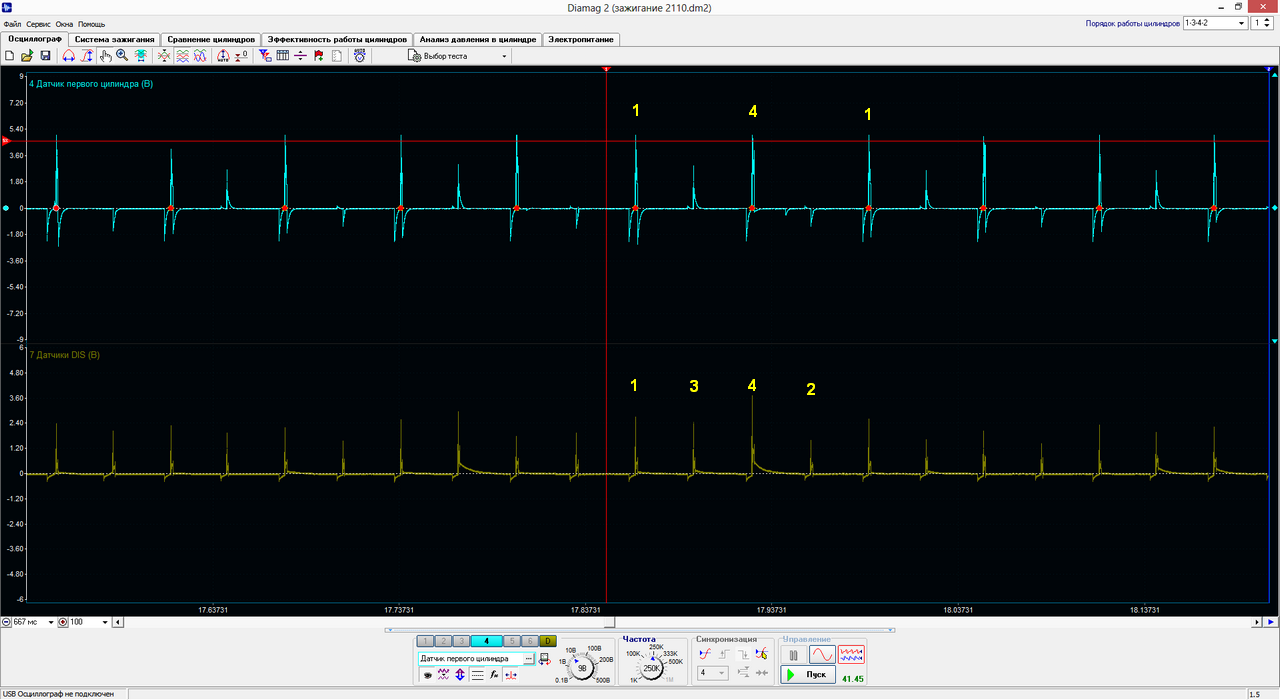This screenshot has height=700, width=1280.
Task: Click the document page toolbar icon
Action: tap(336, 56)
